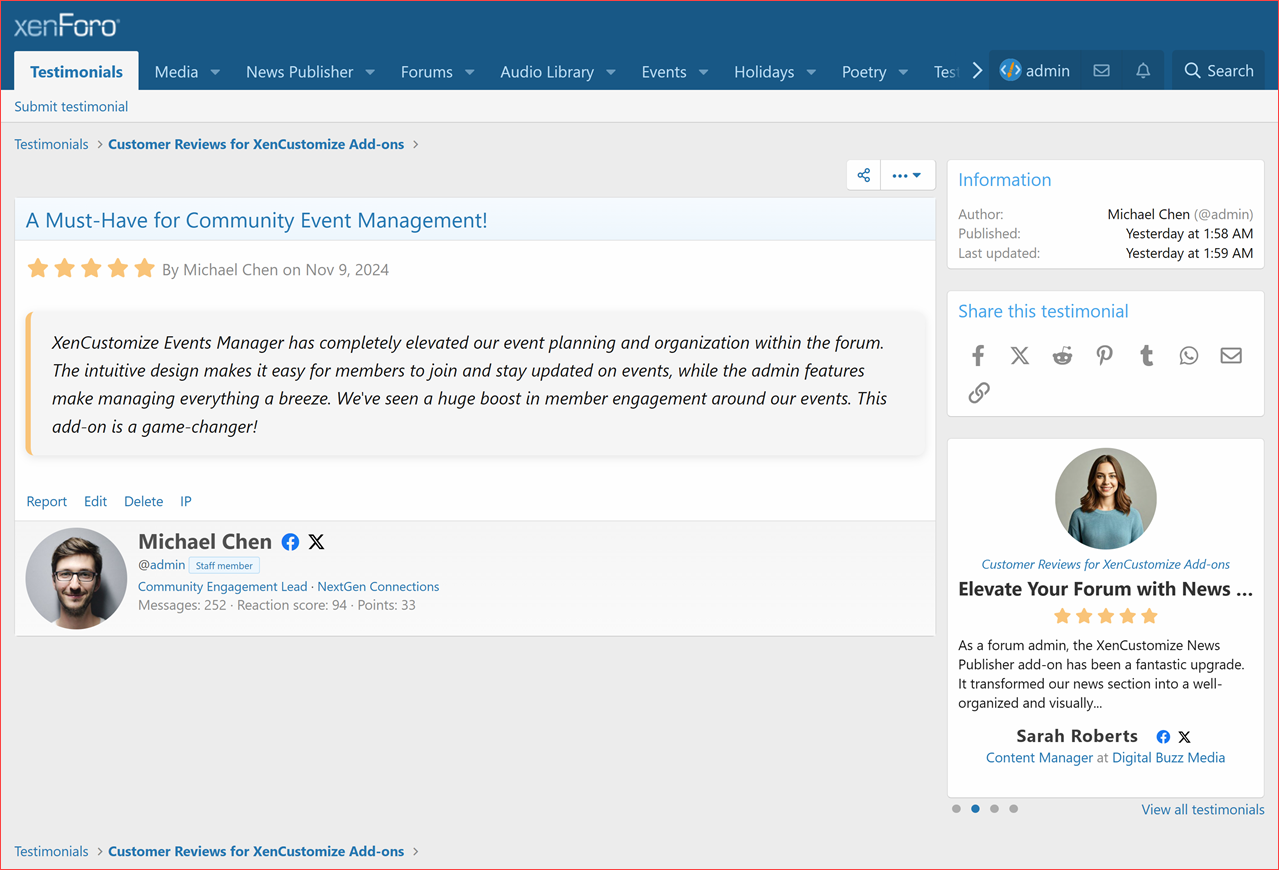Click Michael Chen's avatar photo
Viewport: 1279px width, 870px height.
coord(76,578)
